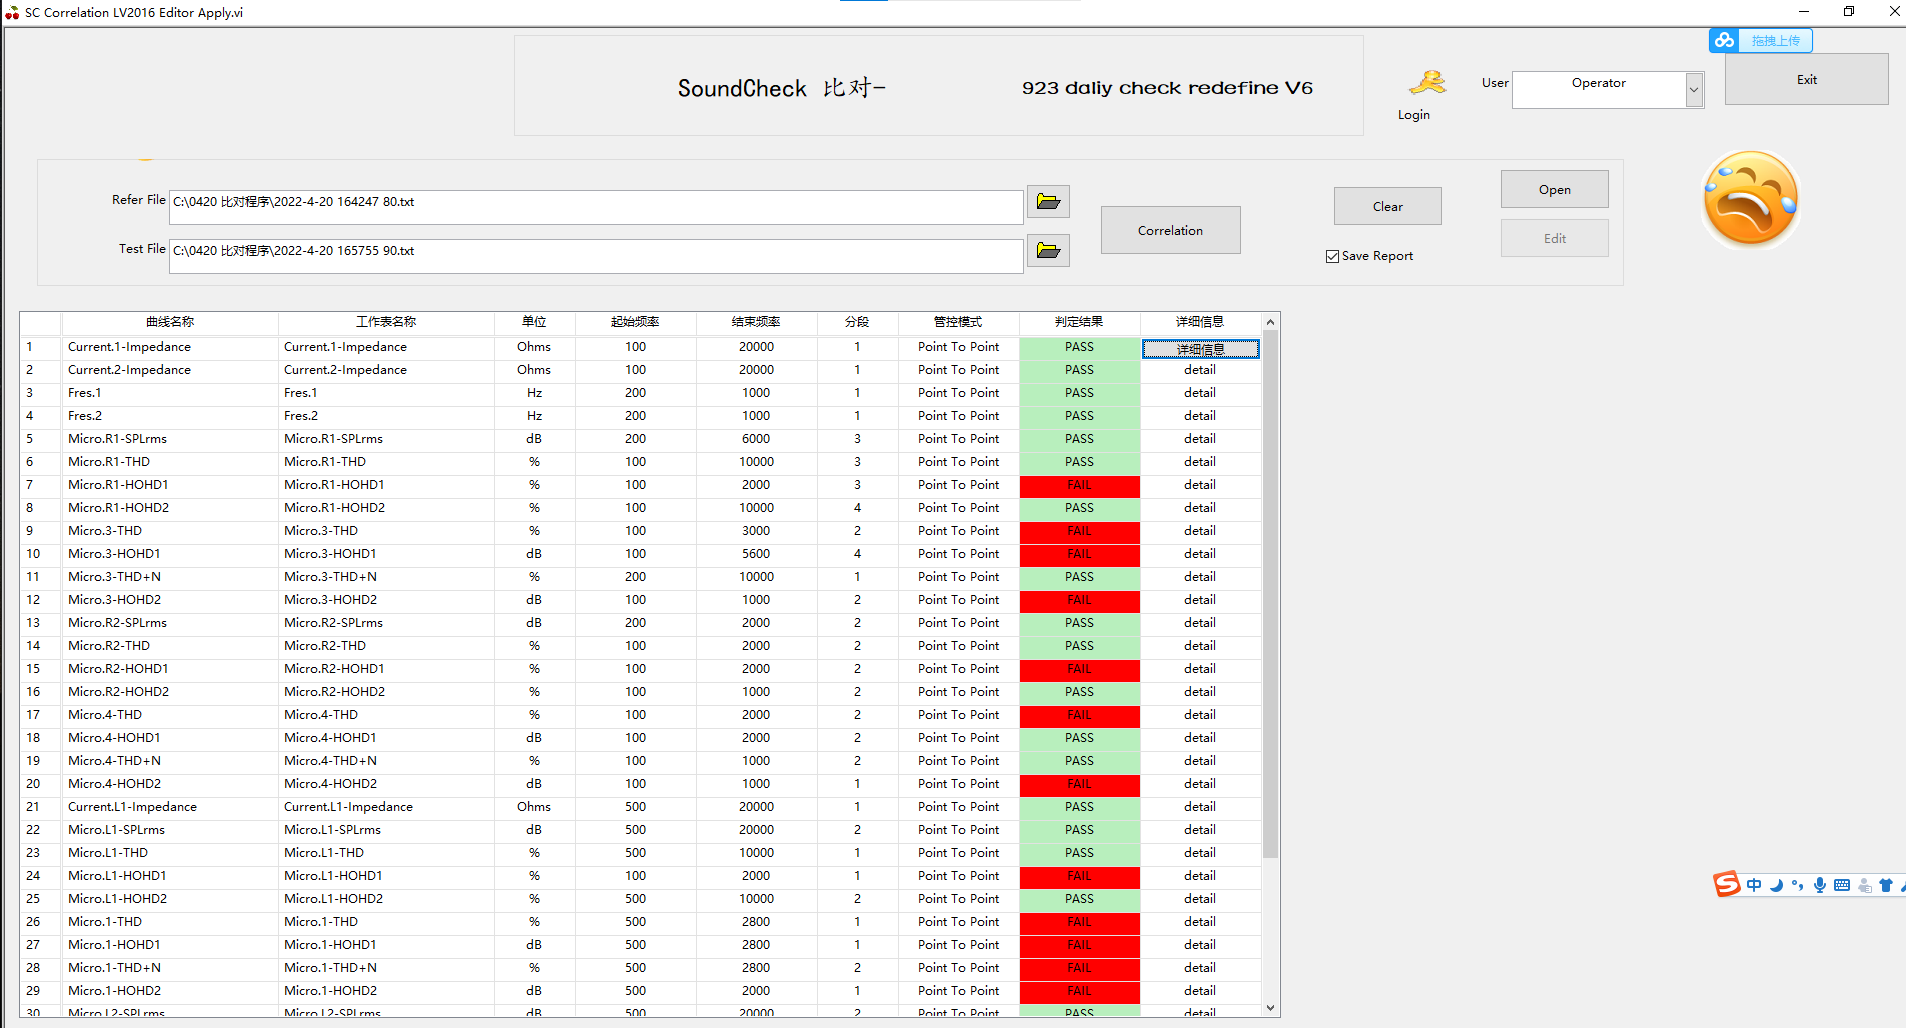1906x1028 pixels.
Task: Toggle punctuation mode in Sogou toolbar
Action: point(1798,885)
